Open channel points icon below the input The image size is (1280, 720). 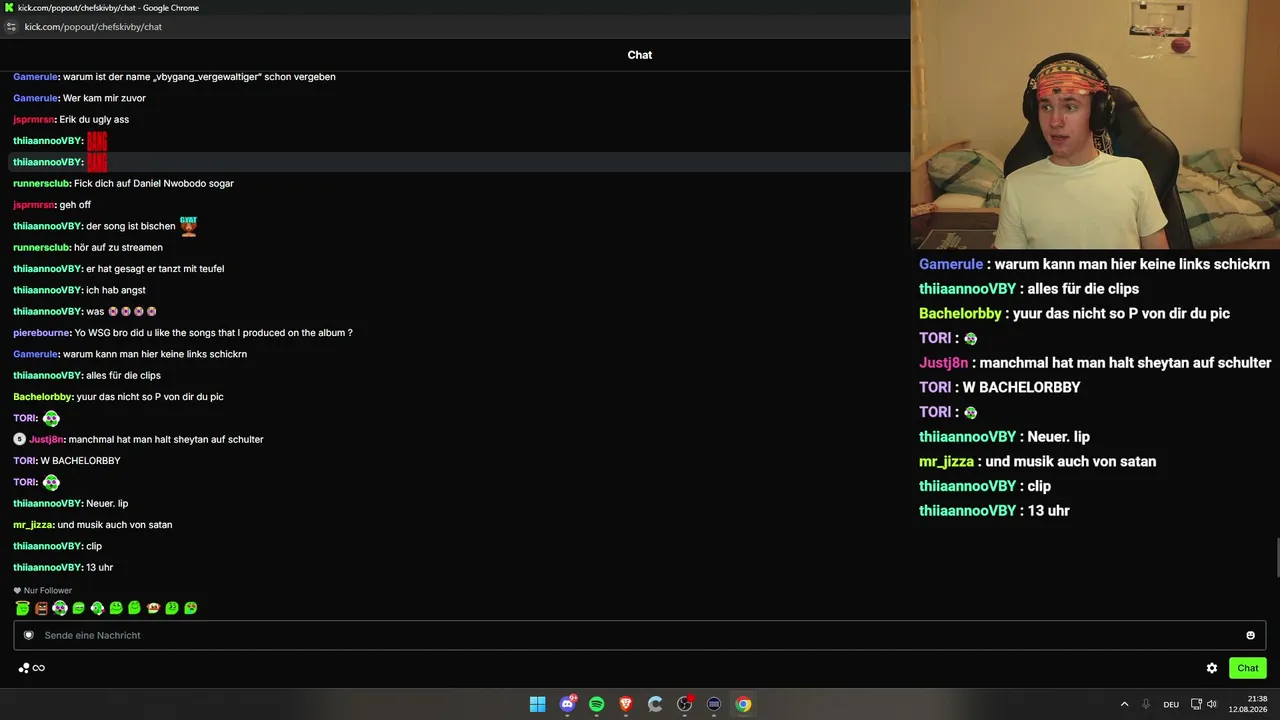click(x=24, y=668)
